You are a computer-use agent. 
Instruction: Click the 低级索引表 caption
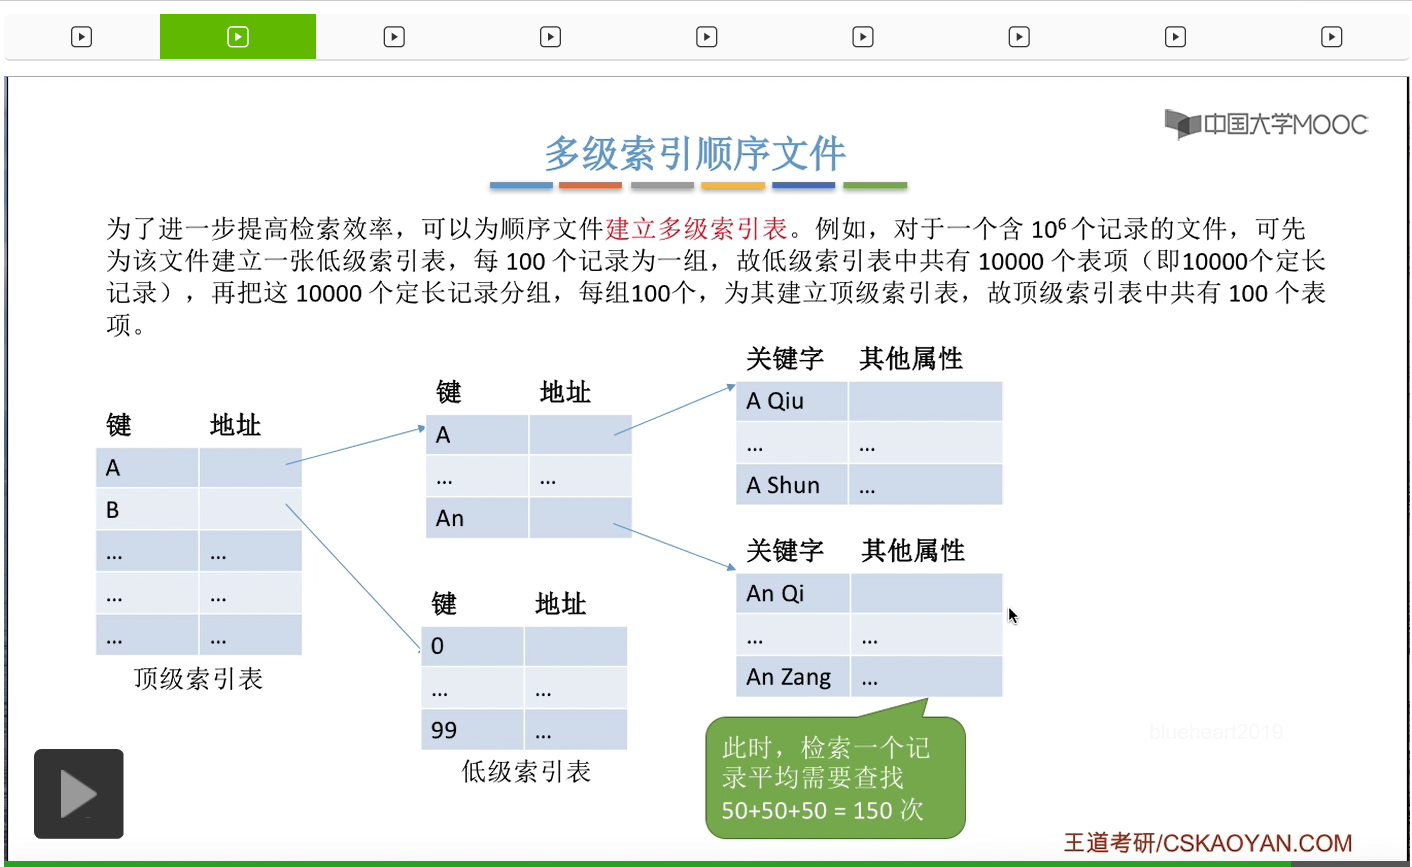pyautogui.click(x=526, y=772)
